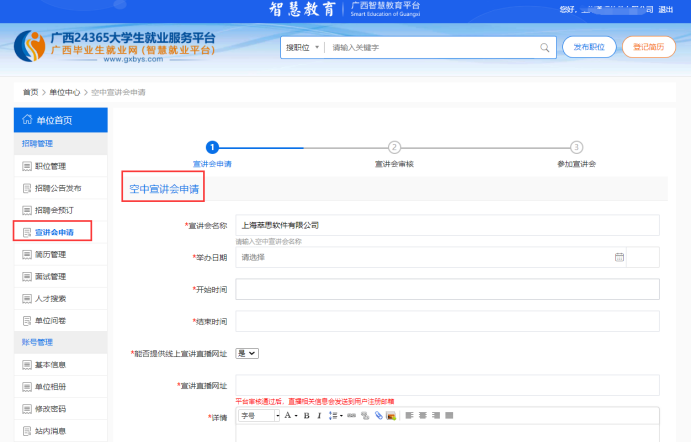Click the home icon beside 单位首页
This screenshot has width=692, height=443.
tap(27, 120)
